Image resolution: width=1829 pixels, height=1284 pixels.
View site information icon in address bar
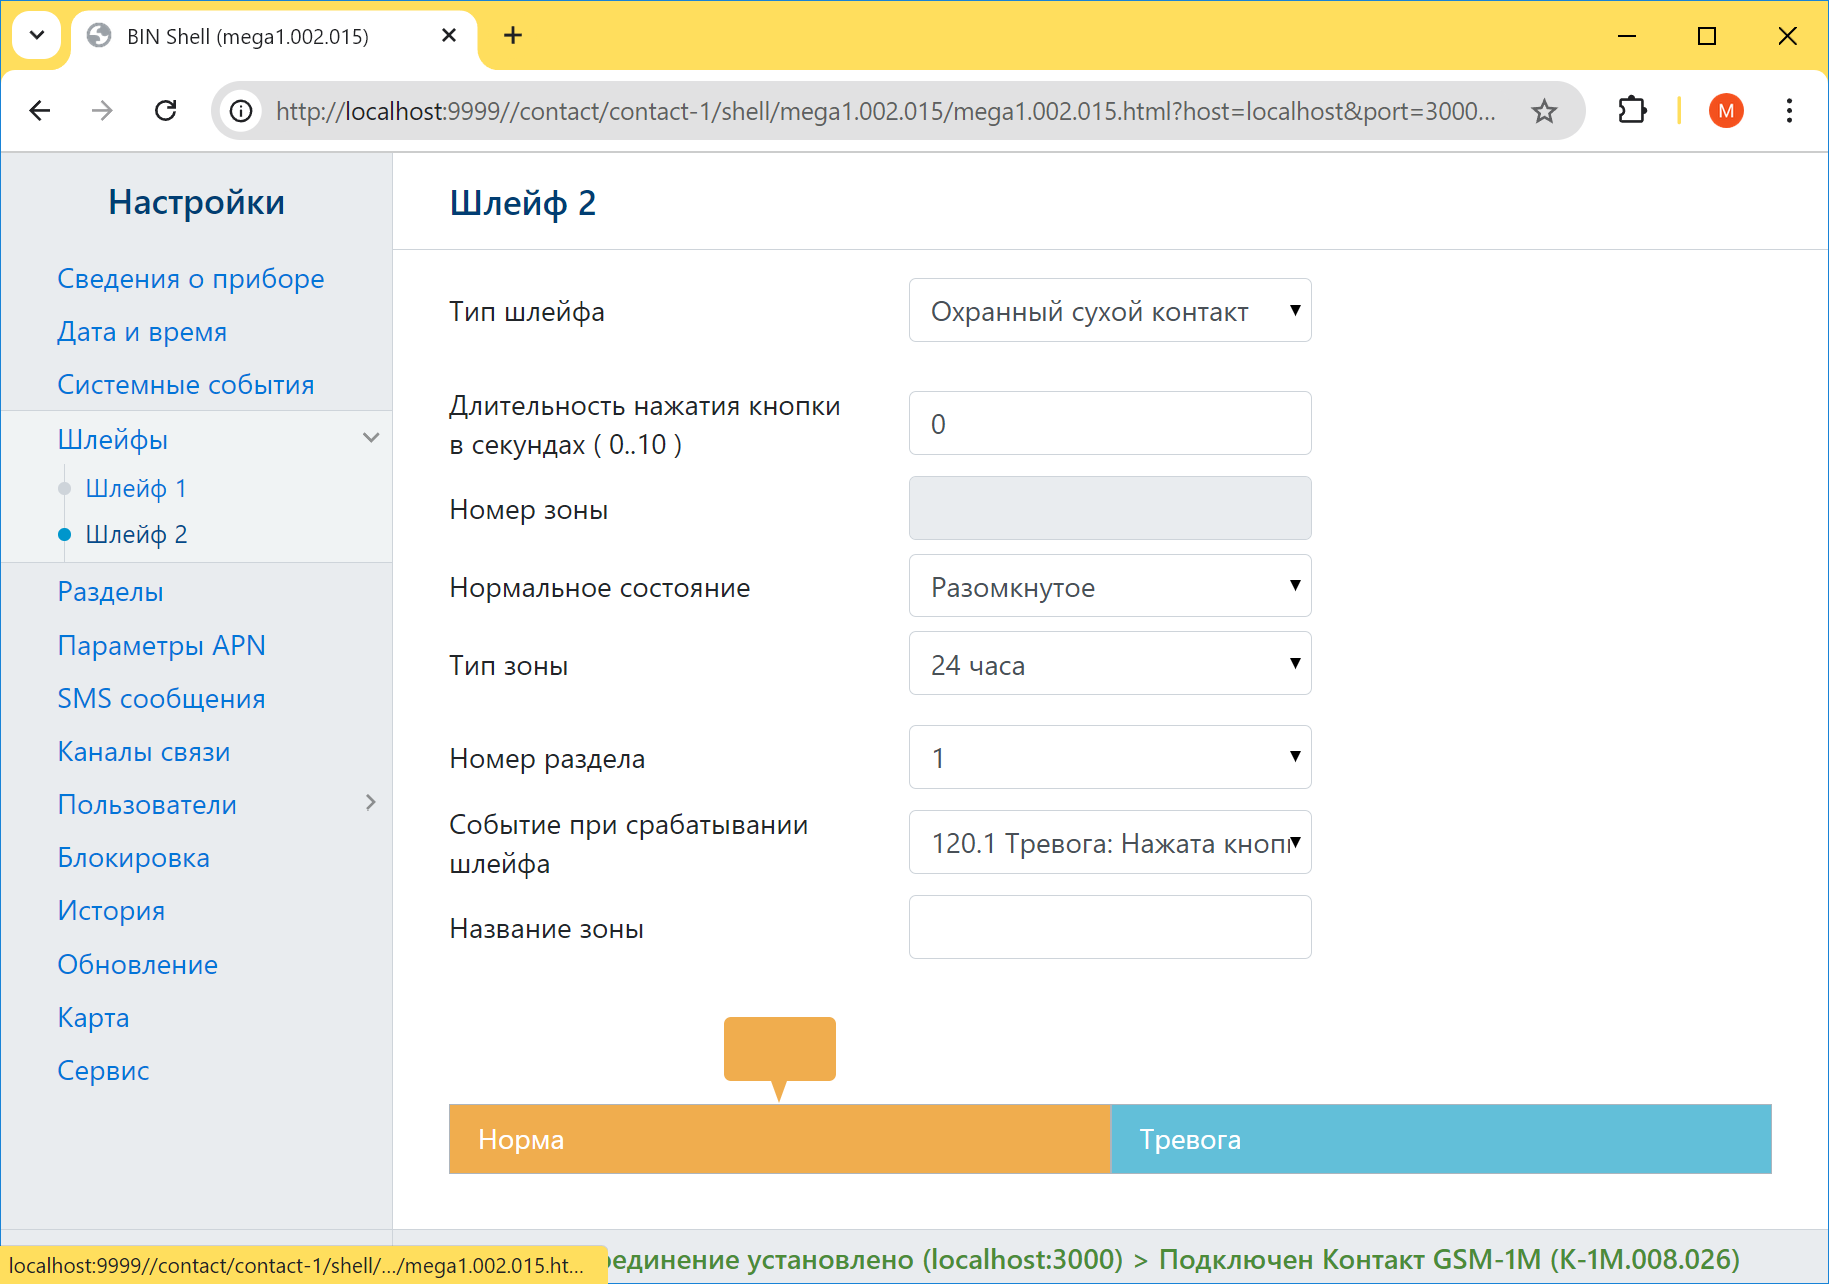(241, 111)
